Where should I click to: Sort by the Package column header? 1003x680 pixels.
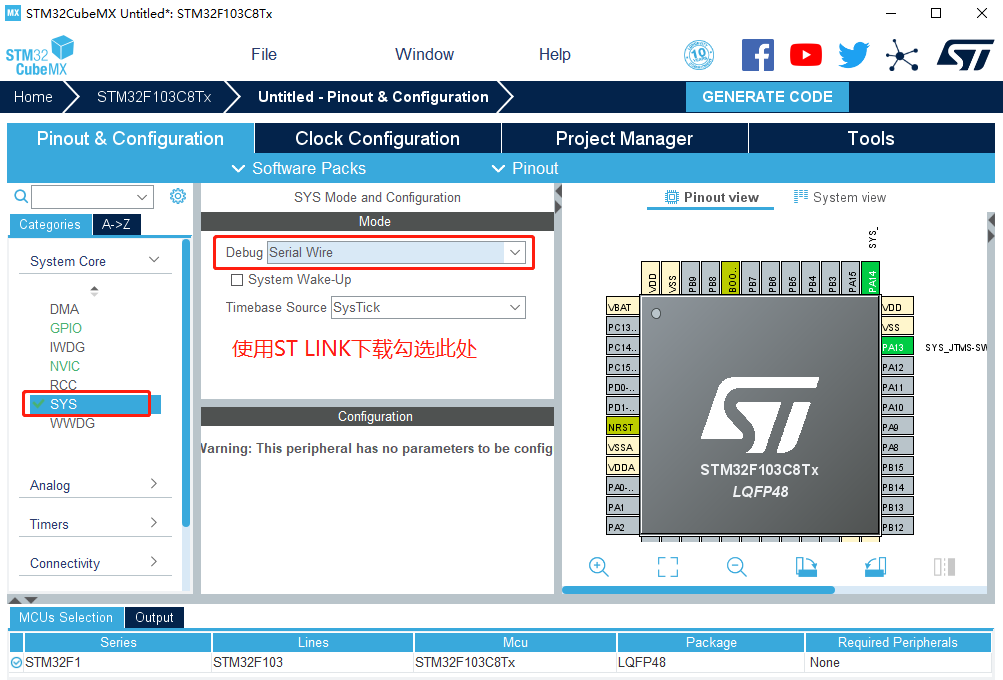pyautogui.click(x=711, y=642)
